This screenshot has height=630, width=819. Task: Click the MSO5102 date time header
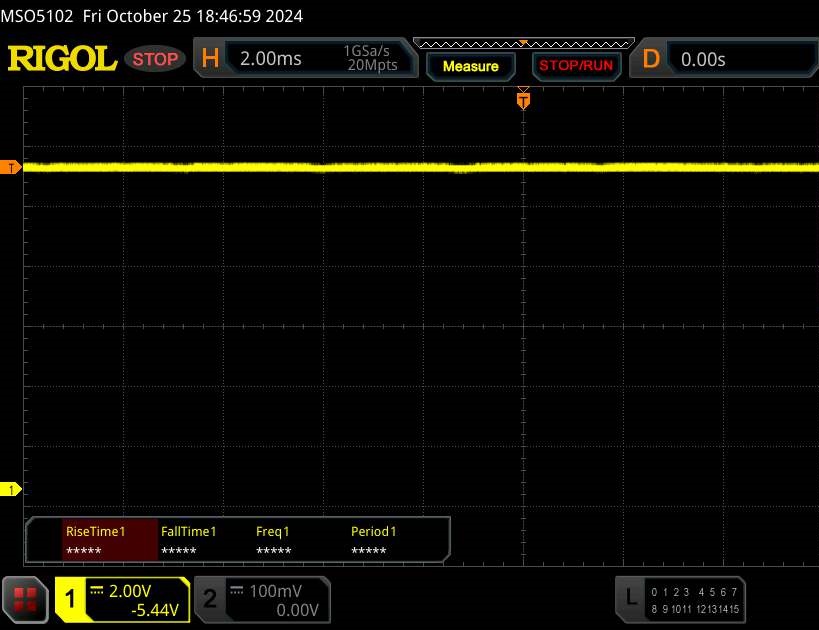(151, 16)
